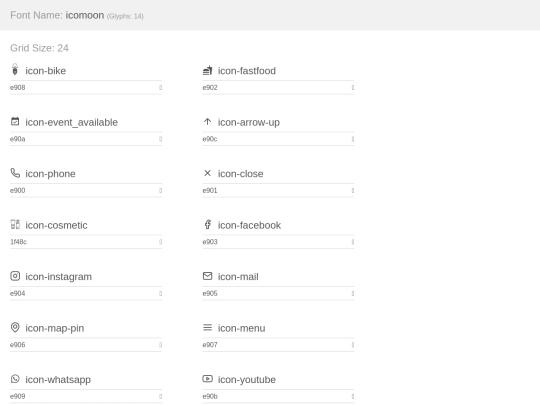
Task: Click the glyph character box beside e902
Action: pos(353,87)
